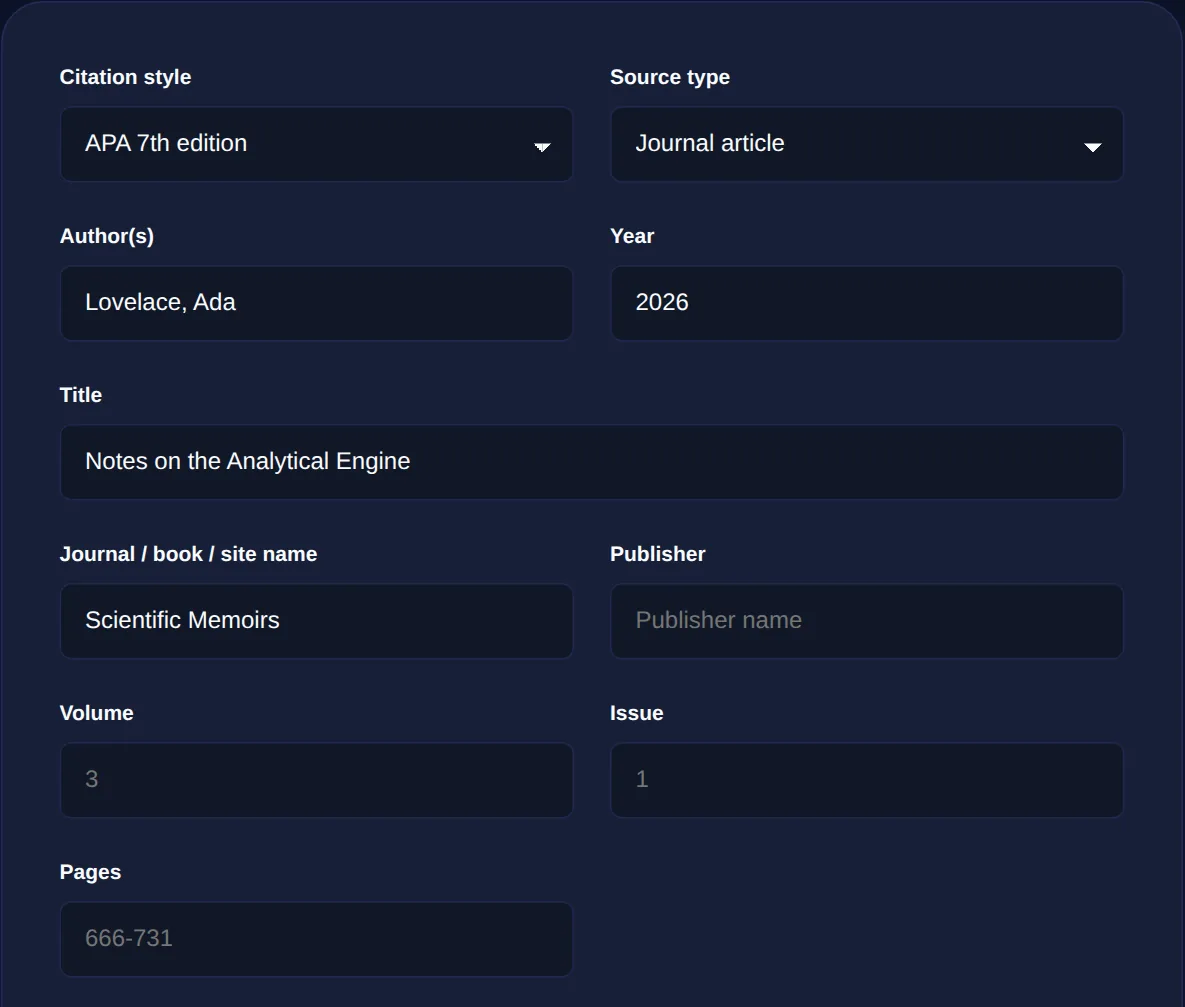Click the Title field with Notes on the Analytical Engine
The image size is (1185, 1007).
coord(591,461)
